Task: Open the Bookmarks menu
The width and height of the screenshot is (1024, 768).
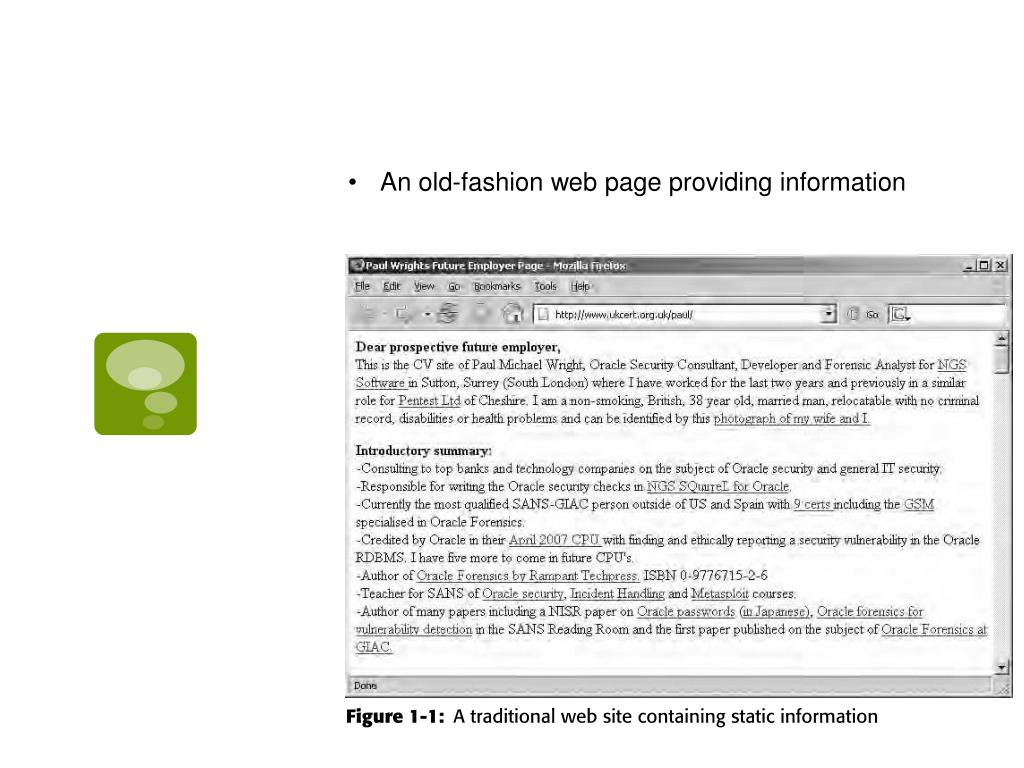Action: coord(497,286)
